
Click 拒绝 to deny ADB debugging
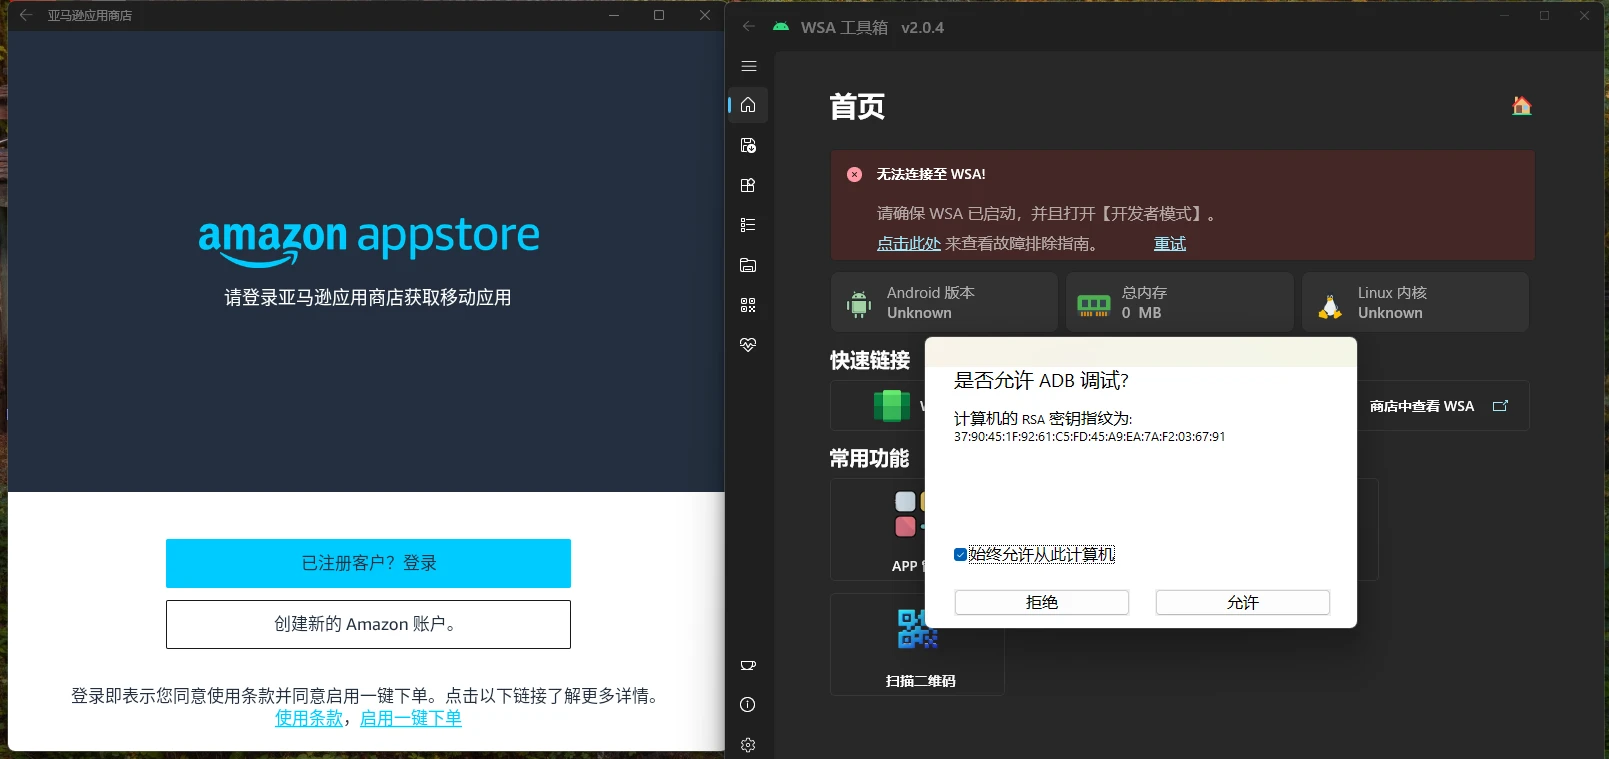(1042, 602)
